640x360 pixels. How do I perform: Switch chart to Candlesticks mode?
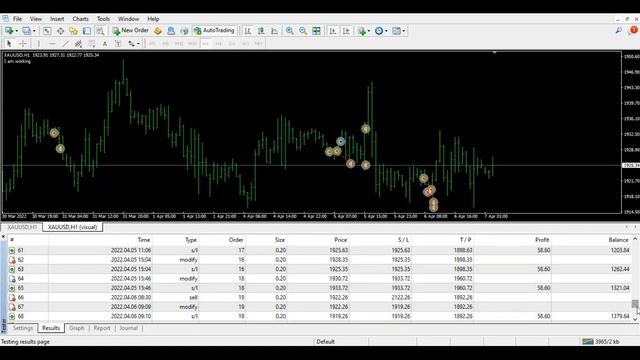pyautogui.click(x=261, y=31)
